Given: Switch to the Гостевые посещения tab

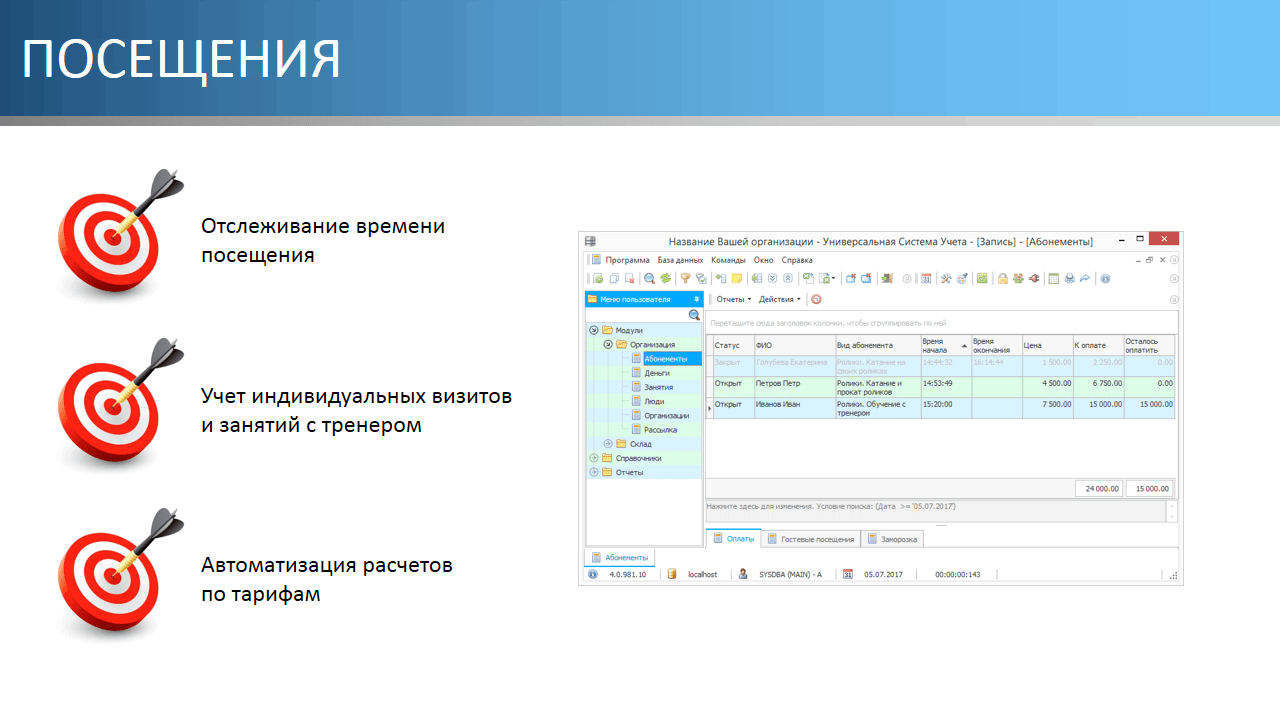Looking at the screenshot, I should [x=810, y=539].
